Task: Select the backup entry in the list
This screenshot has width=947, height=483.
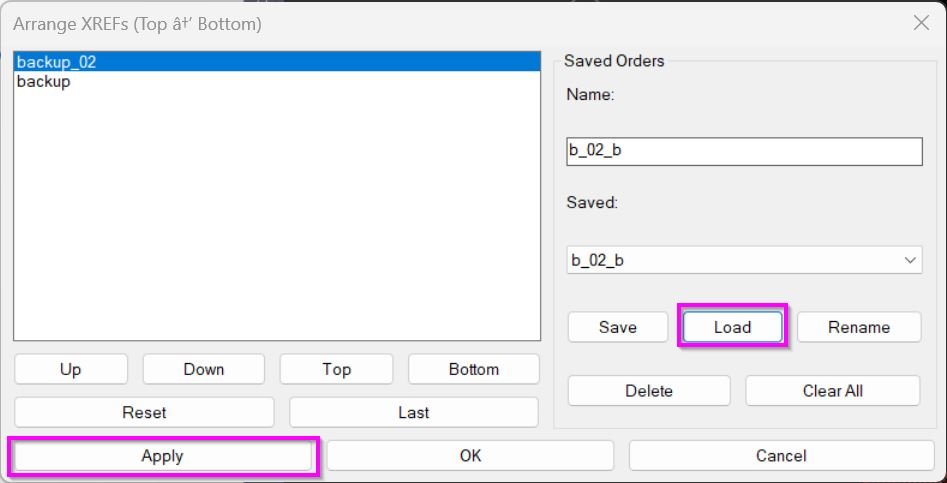Action: click(44, 82)
